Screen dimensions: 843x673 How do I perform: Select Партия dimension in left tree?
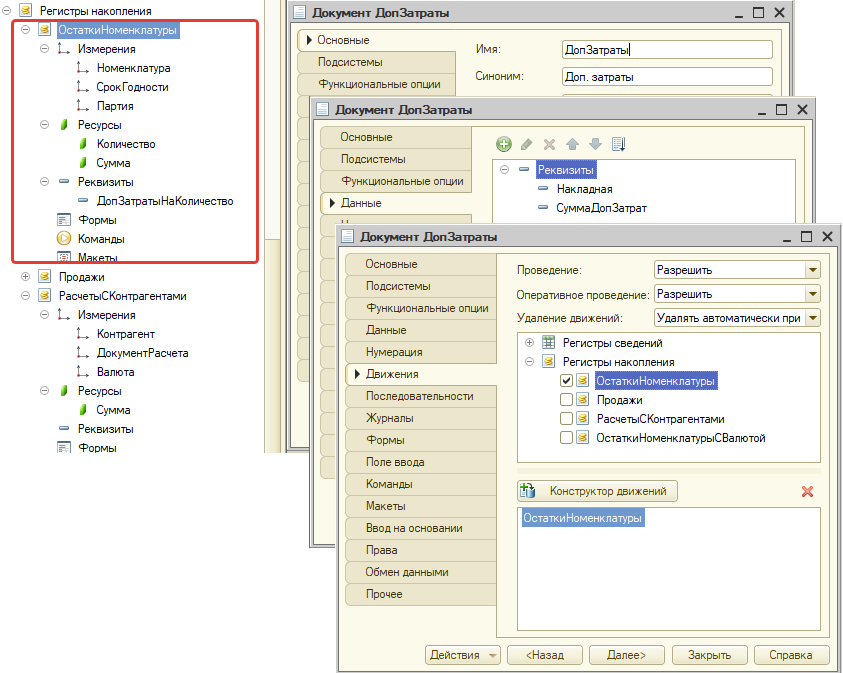click(115, 106)
